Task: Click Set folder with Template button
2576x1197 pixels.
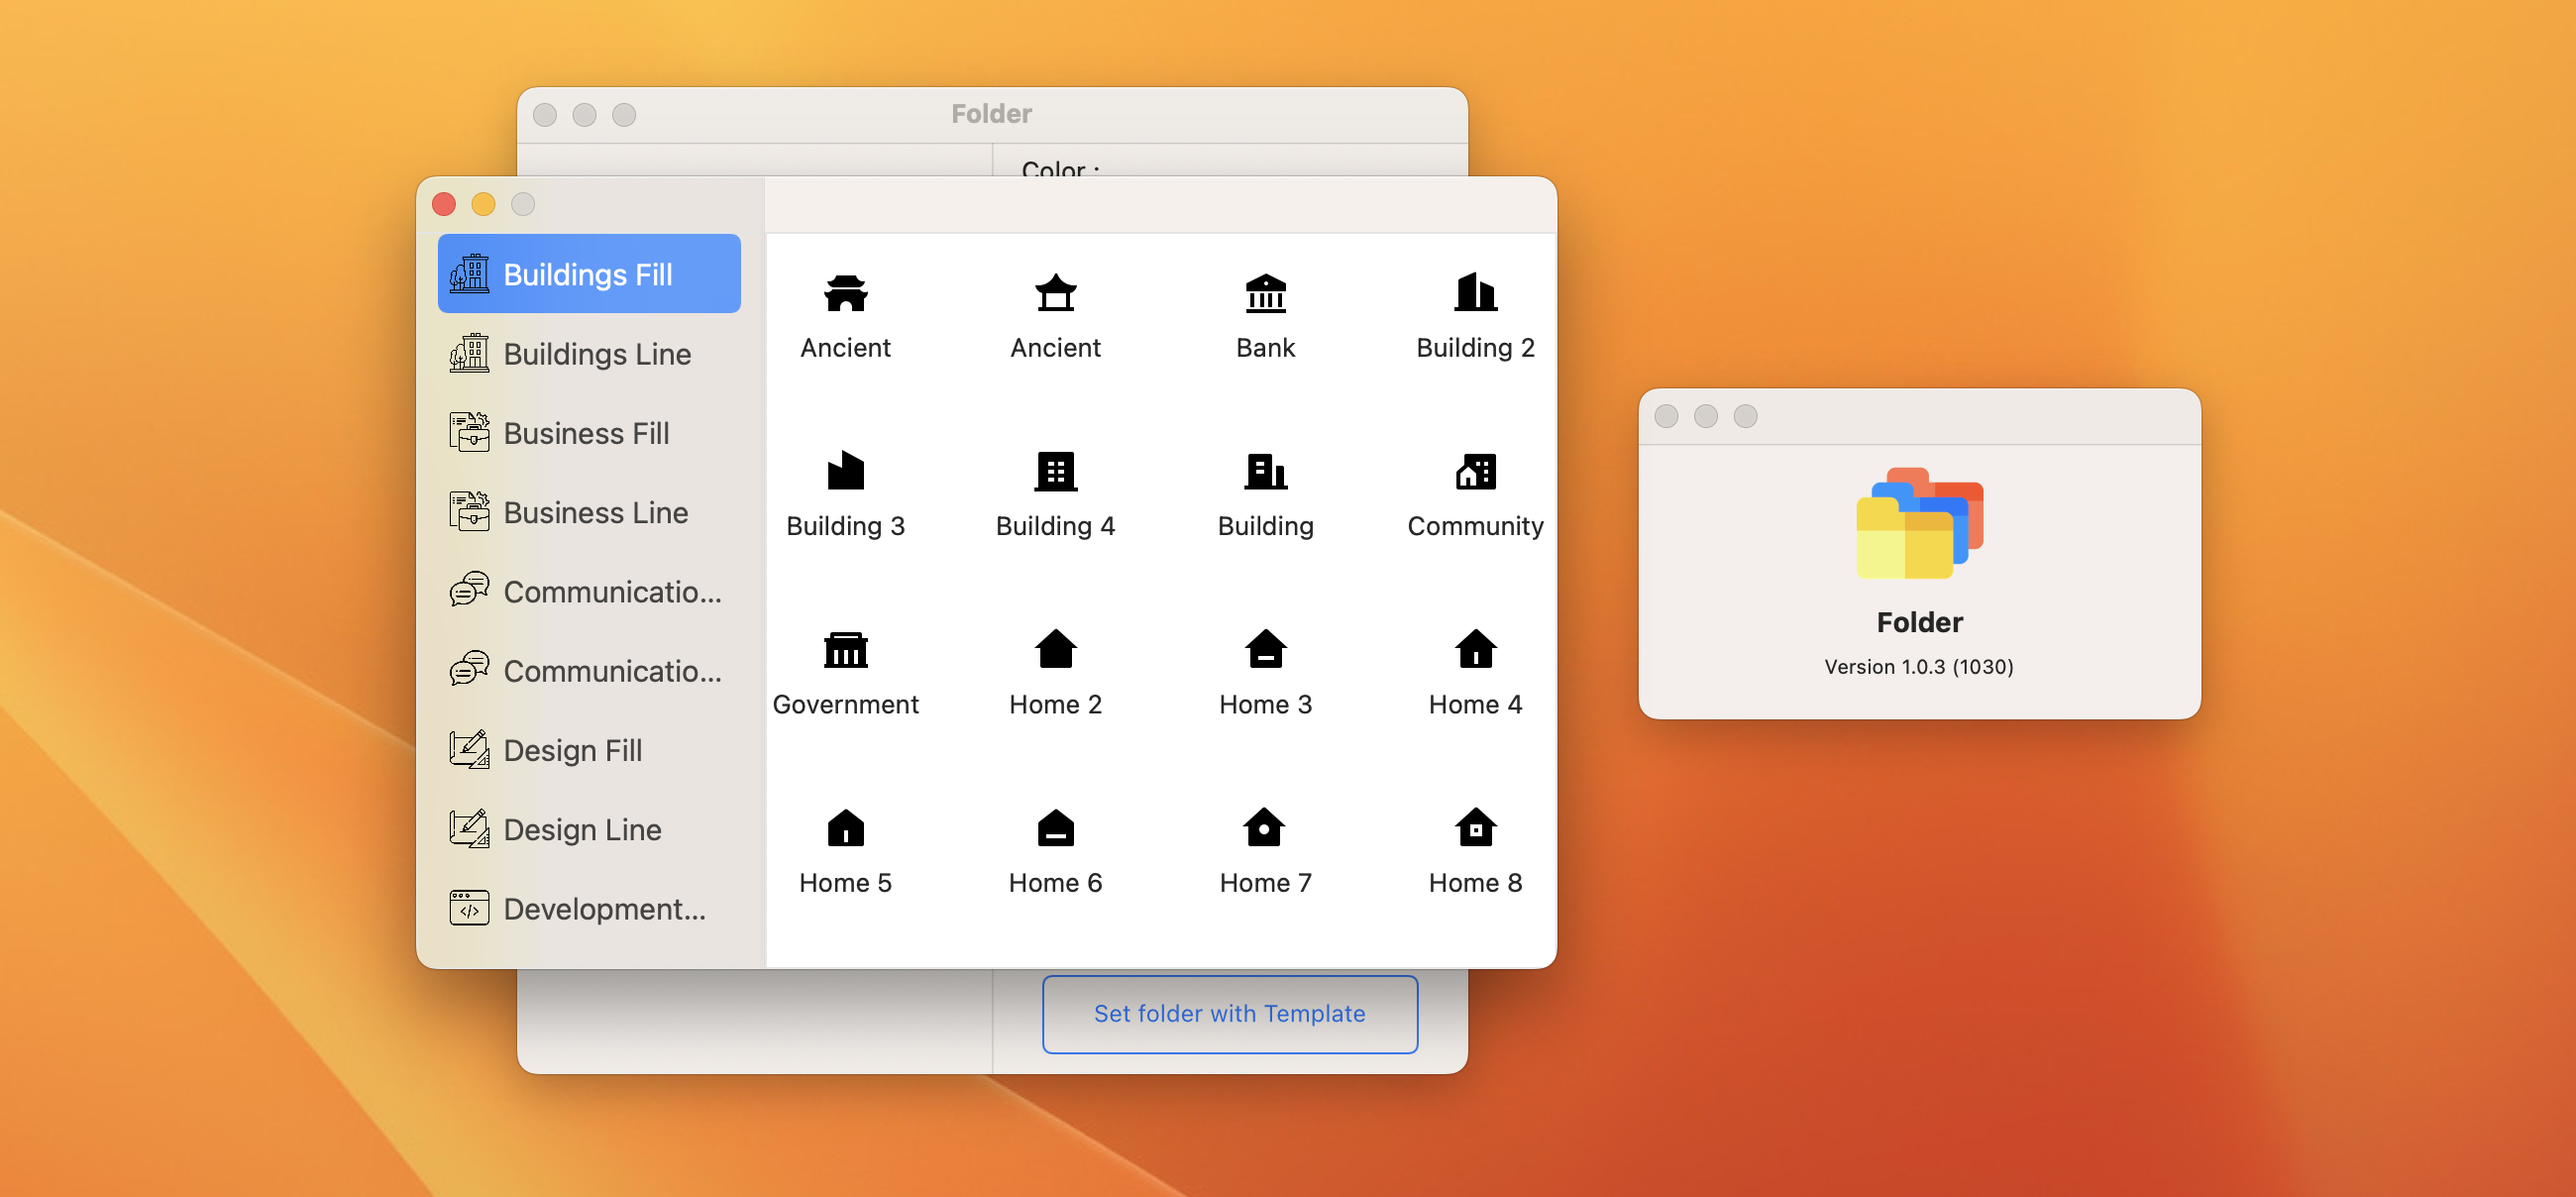Action: tap(1229, 1013)
